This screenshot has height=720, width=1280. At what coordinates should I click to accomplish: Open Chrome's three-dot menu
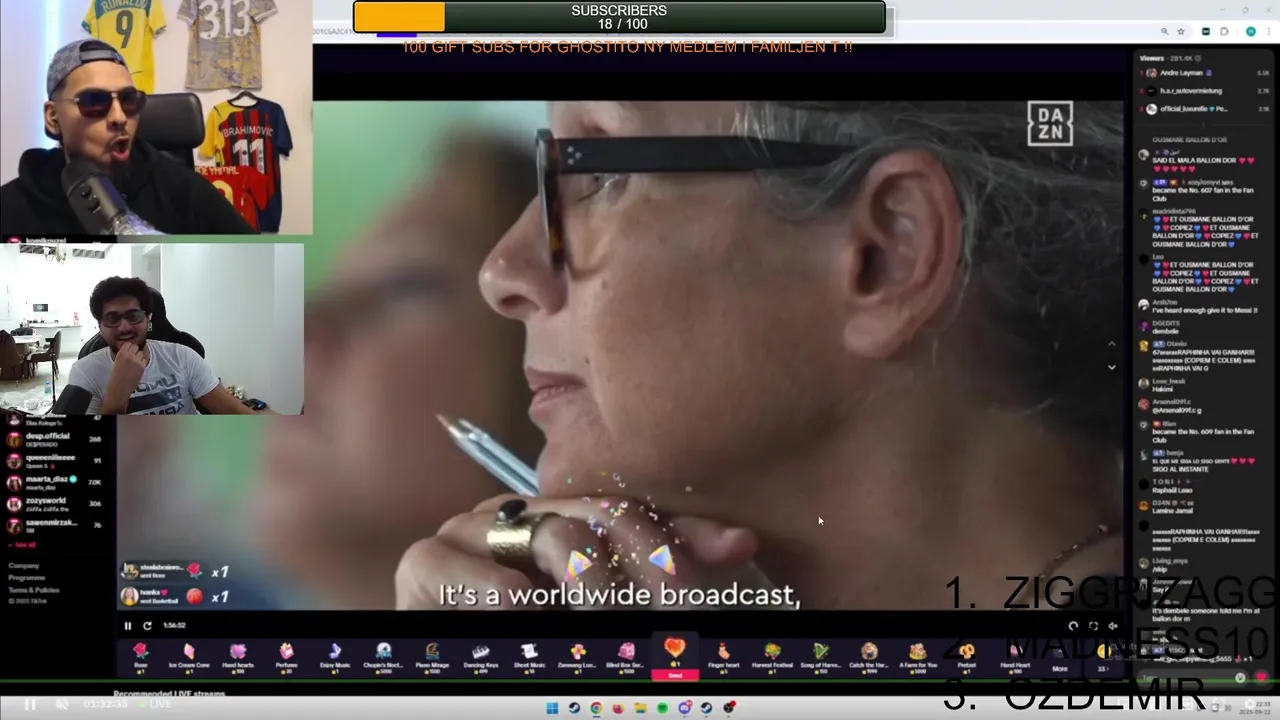[x=1269, y=32]
